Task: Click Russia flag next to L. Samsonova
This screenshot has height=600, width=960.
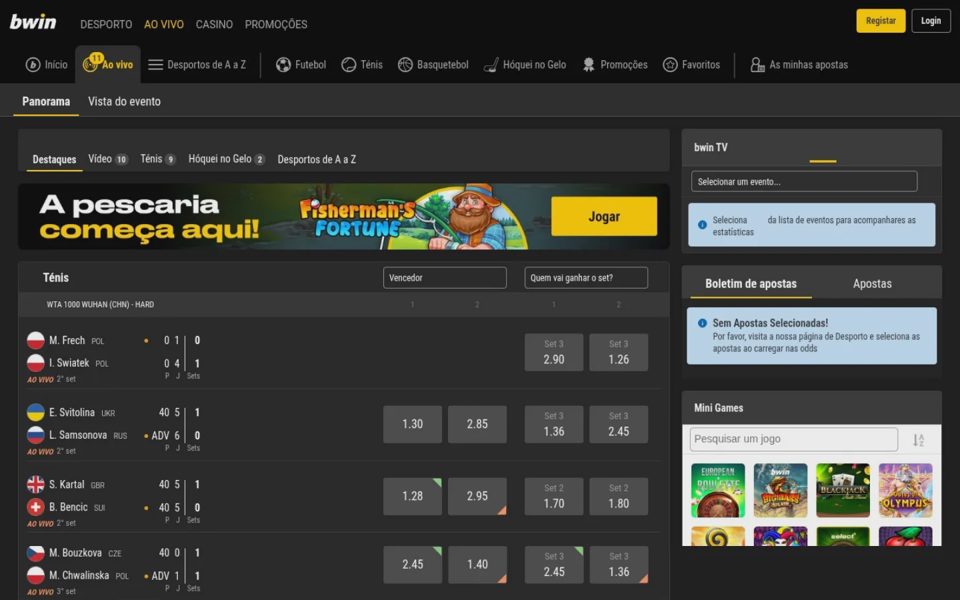Action: pos(36,435)
